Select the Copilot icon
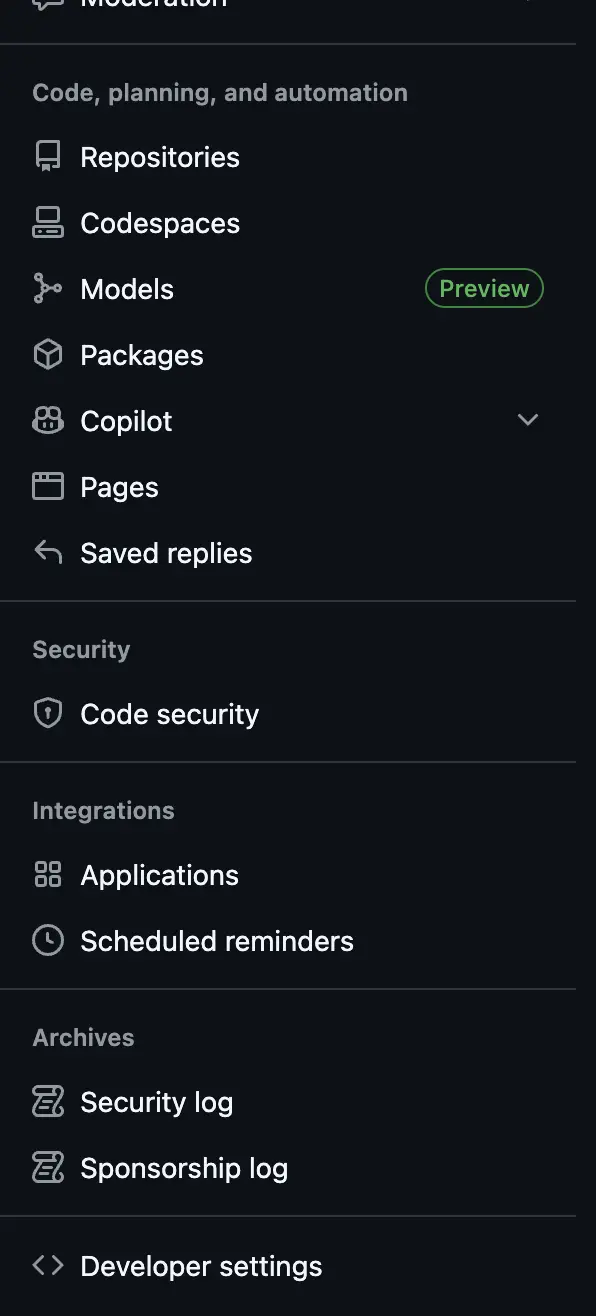The image size is (596, 1316). pos(46,420)
